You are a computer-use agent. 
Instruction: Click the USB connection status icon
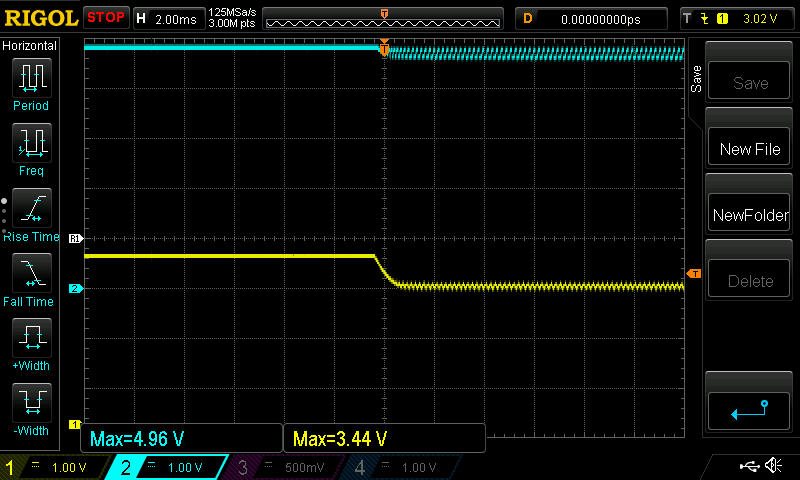click(750, 466)
